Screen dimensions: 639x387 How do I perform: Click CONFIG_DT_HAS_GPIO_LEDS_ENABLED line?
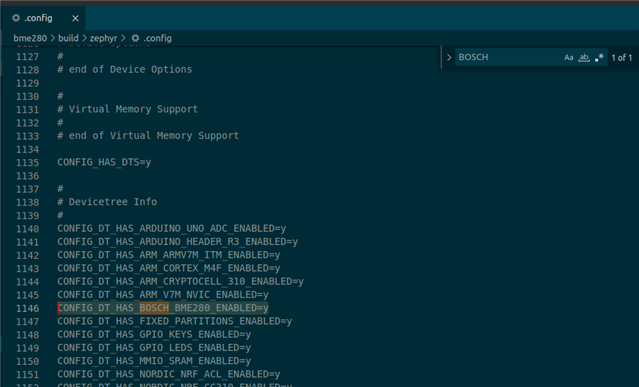pos(154,348)
